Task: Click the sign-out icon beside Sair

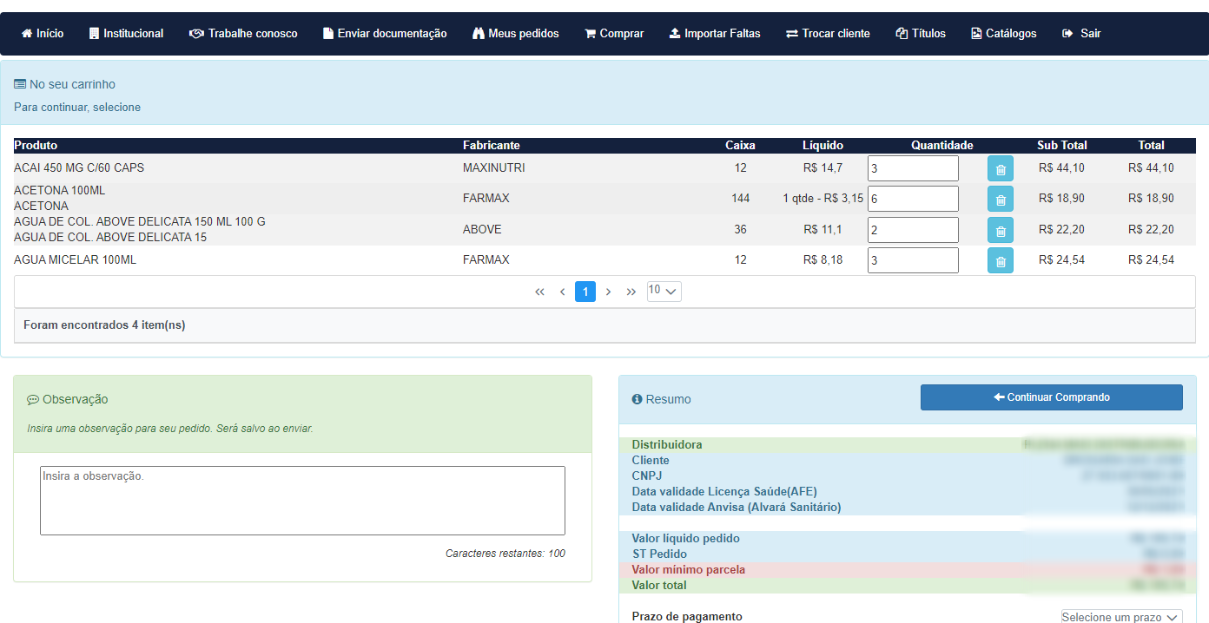Action: click(1068, 33)
